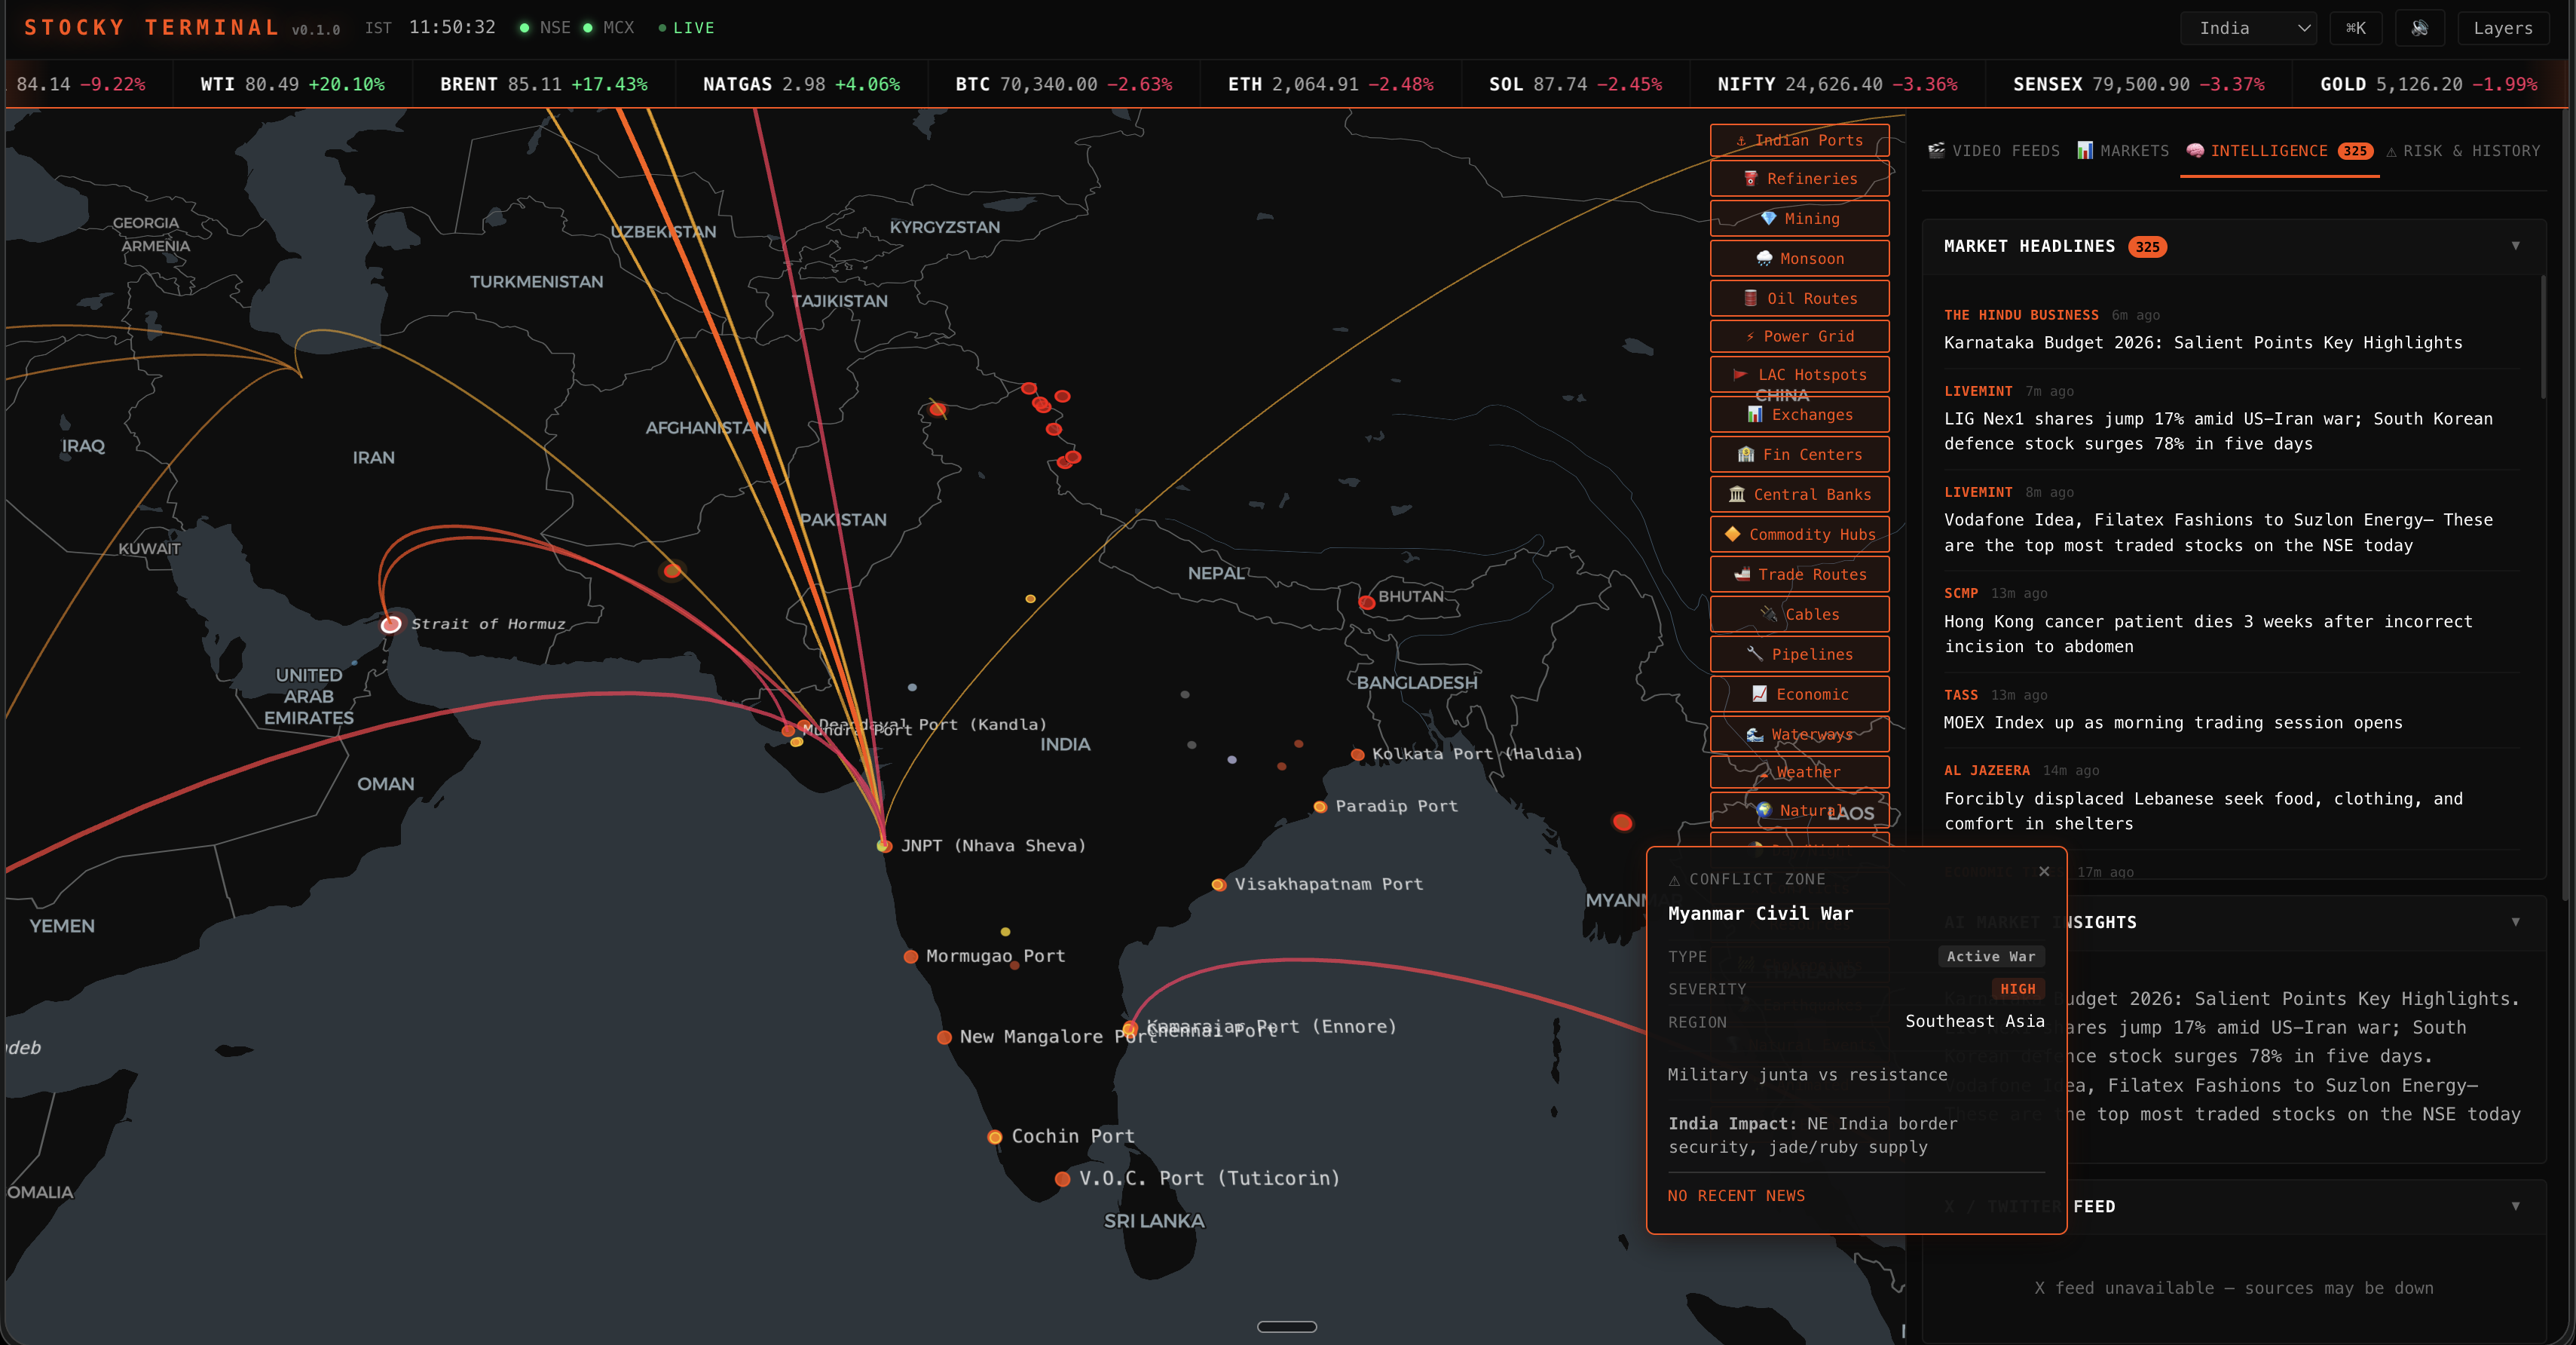Click the Visakhapatnam Port map marker
The image size is (2576, 1345).
(1218, 885)
